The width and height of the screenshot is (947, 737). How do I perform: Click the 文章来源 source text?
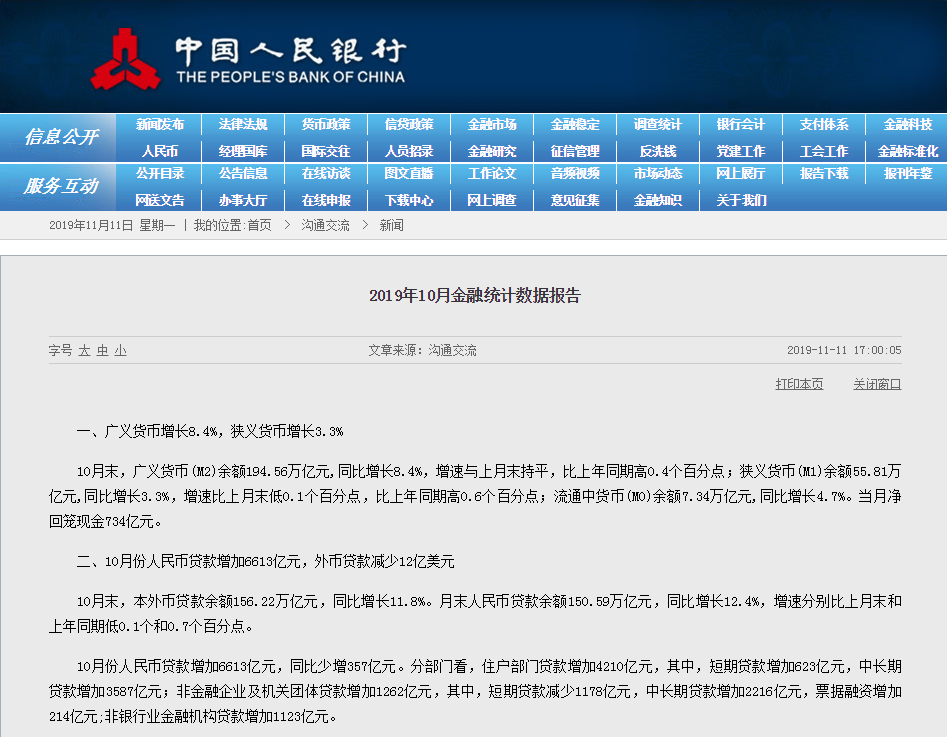pyautogui.click(x=422, y=350)
